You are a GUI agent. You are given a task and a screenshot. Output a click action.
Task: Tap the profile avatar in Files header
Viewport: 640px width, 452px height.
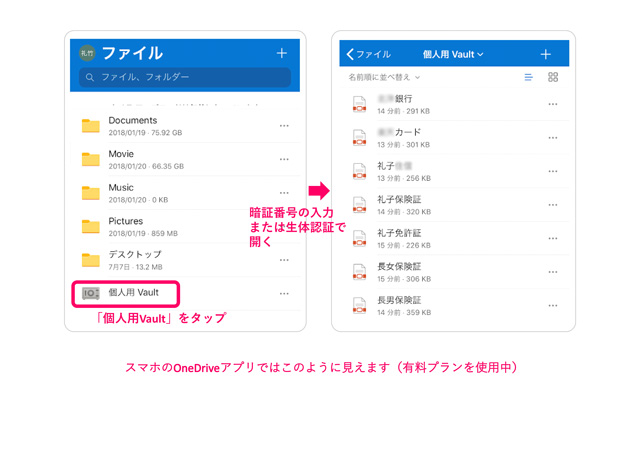click(x=87, y=53)
